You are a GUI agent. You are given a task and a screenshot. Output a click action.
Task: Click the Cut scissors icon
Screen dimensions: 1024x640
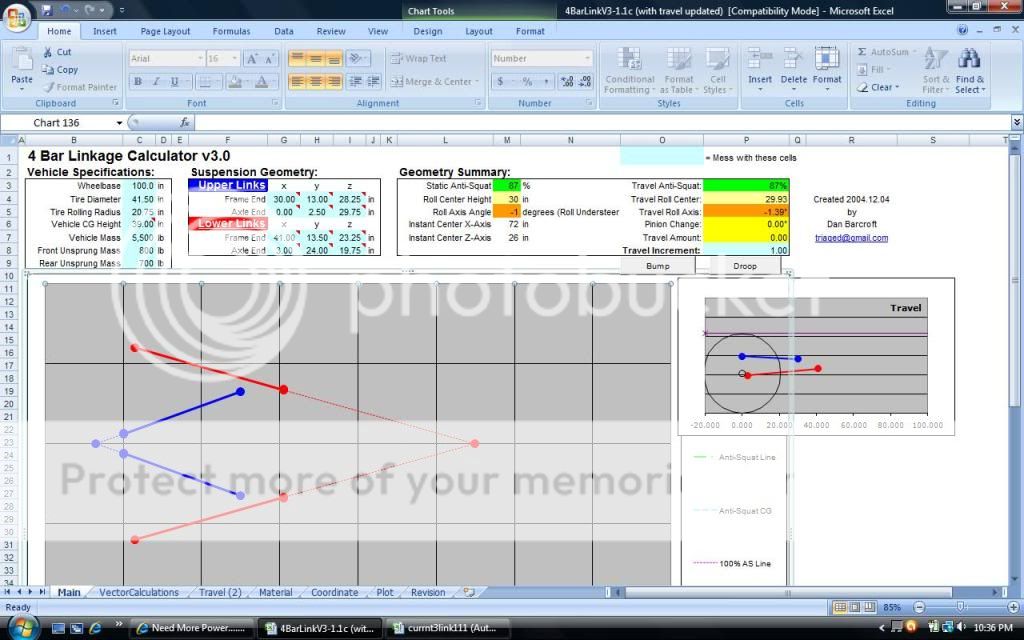pyautogui.click(x=48, y=52)
